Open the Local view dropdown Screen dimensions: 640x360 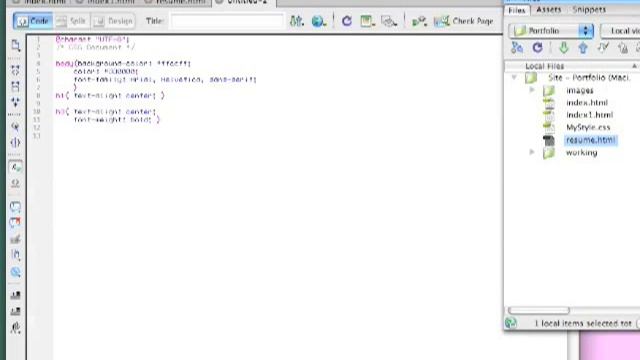[620, 31]
